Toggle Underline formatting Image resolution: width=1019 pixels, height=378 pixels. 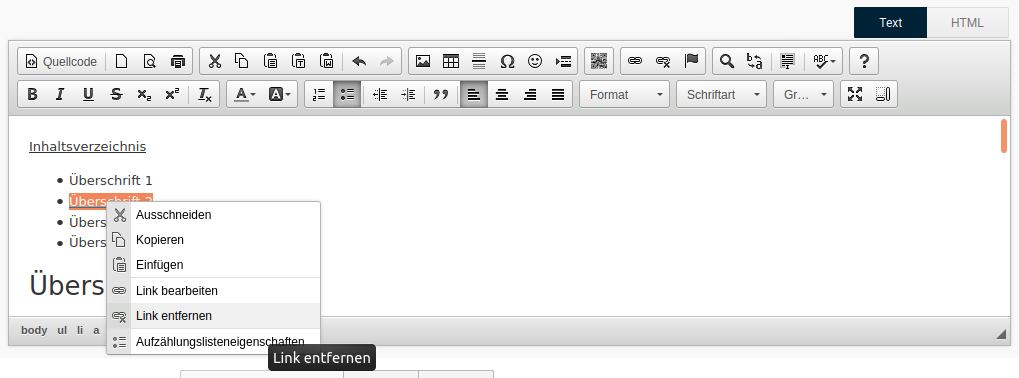[x=88, y=94]
